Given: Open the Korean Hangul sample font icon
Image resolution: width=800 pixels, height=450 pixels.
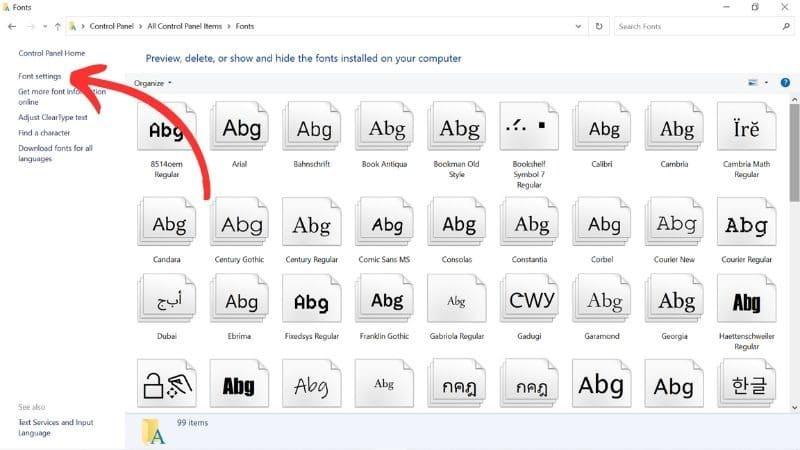Looking at the screenshot, I should [747, 383].
